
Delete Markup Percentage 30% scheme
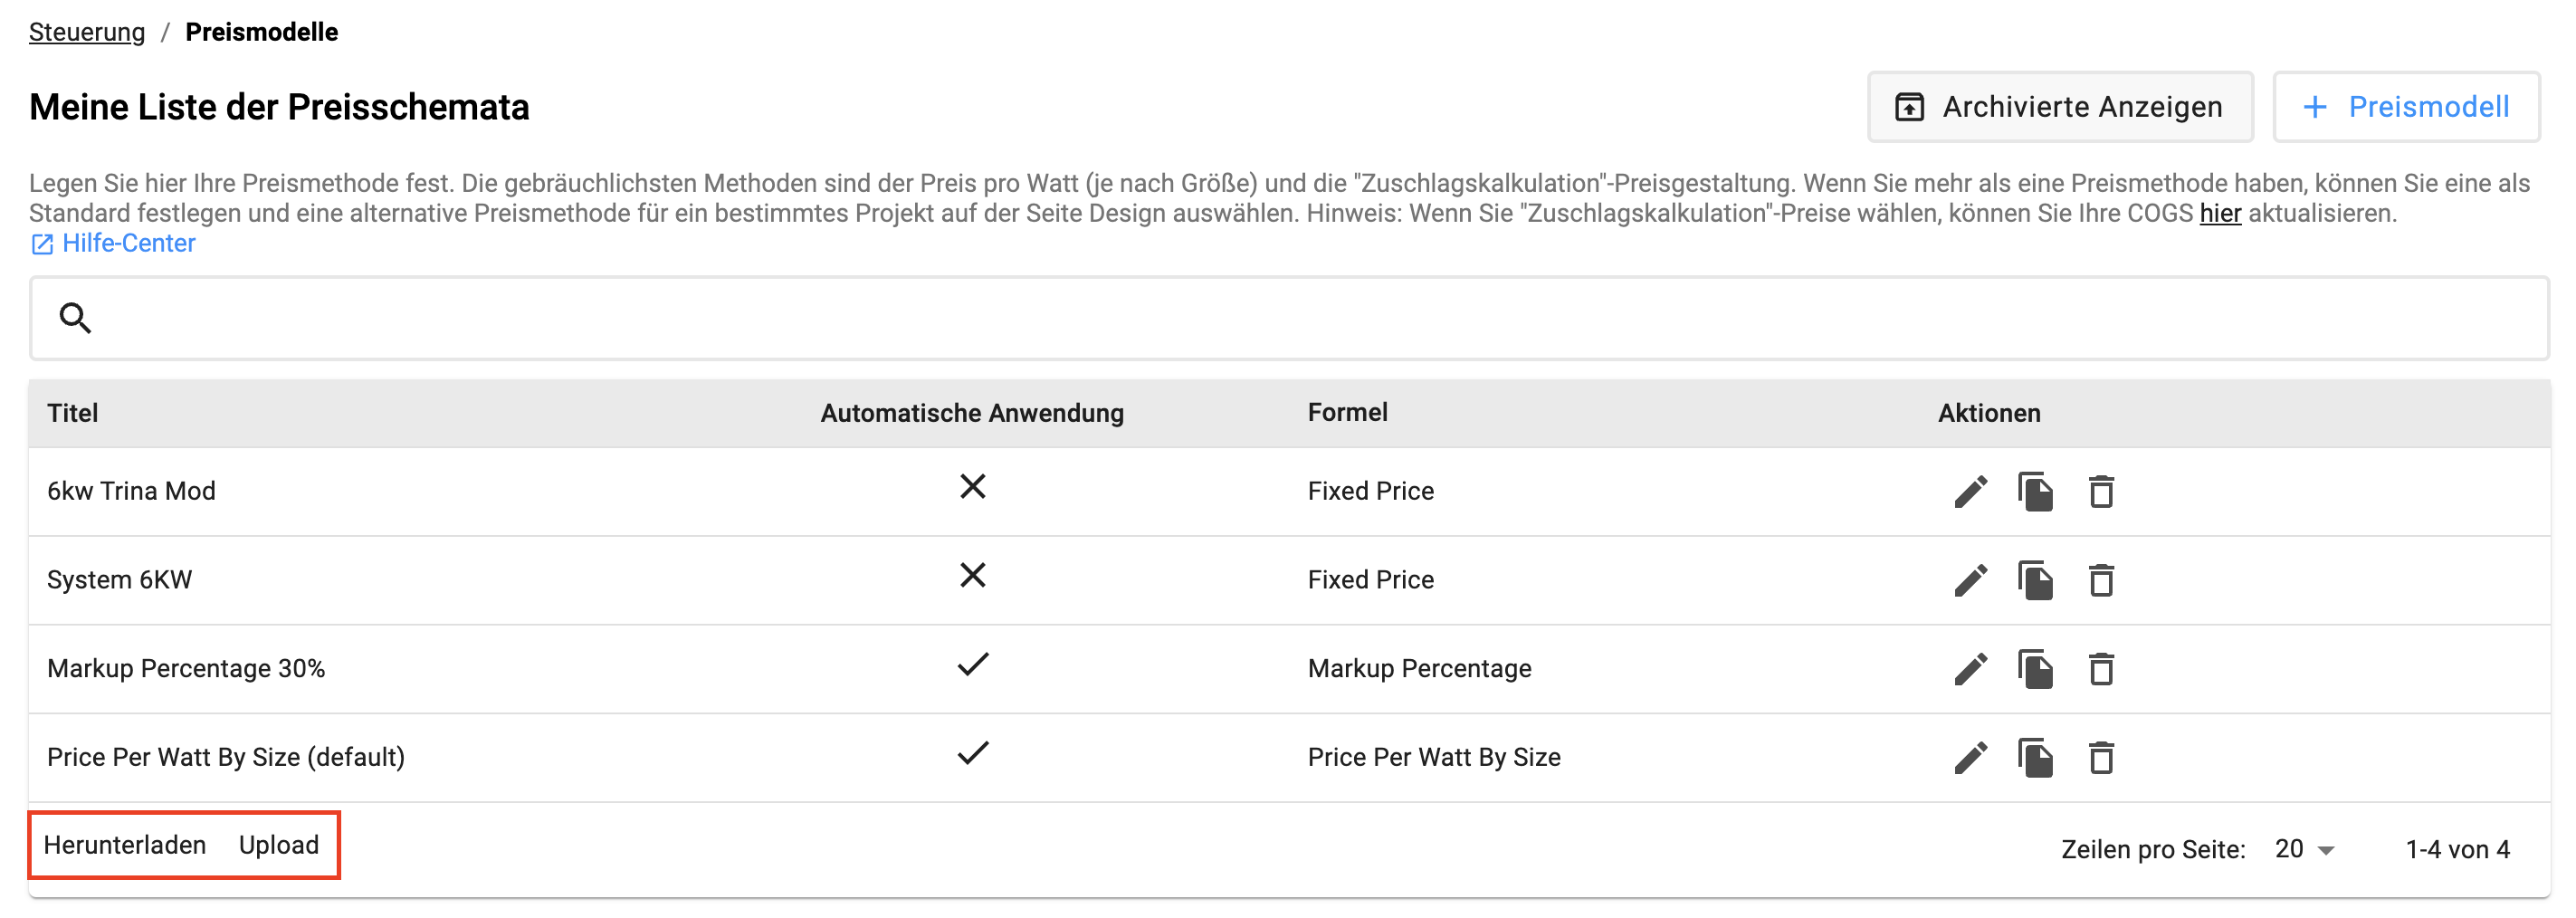tap(2101, 669)
